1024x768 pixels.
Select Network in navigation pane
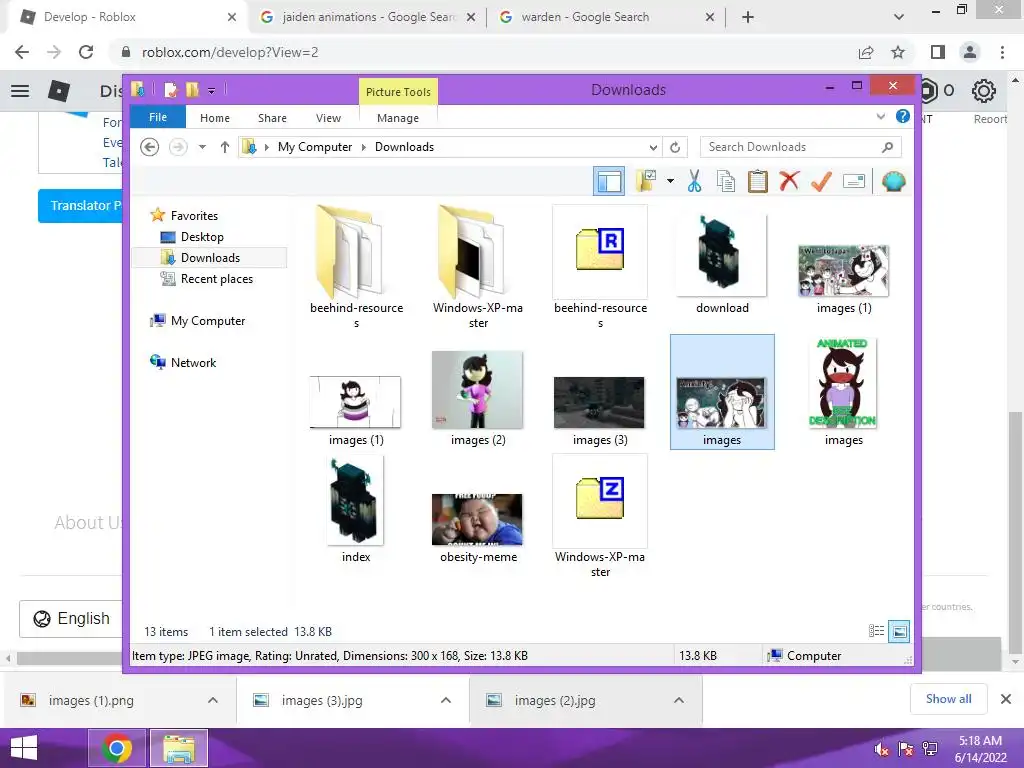pos(193,362)
